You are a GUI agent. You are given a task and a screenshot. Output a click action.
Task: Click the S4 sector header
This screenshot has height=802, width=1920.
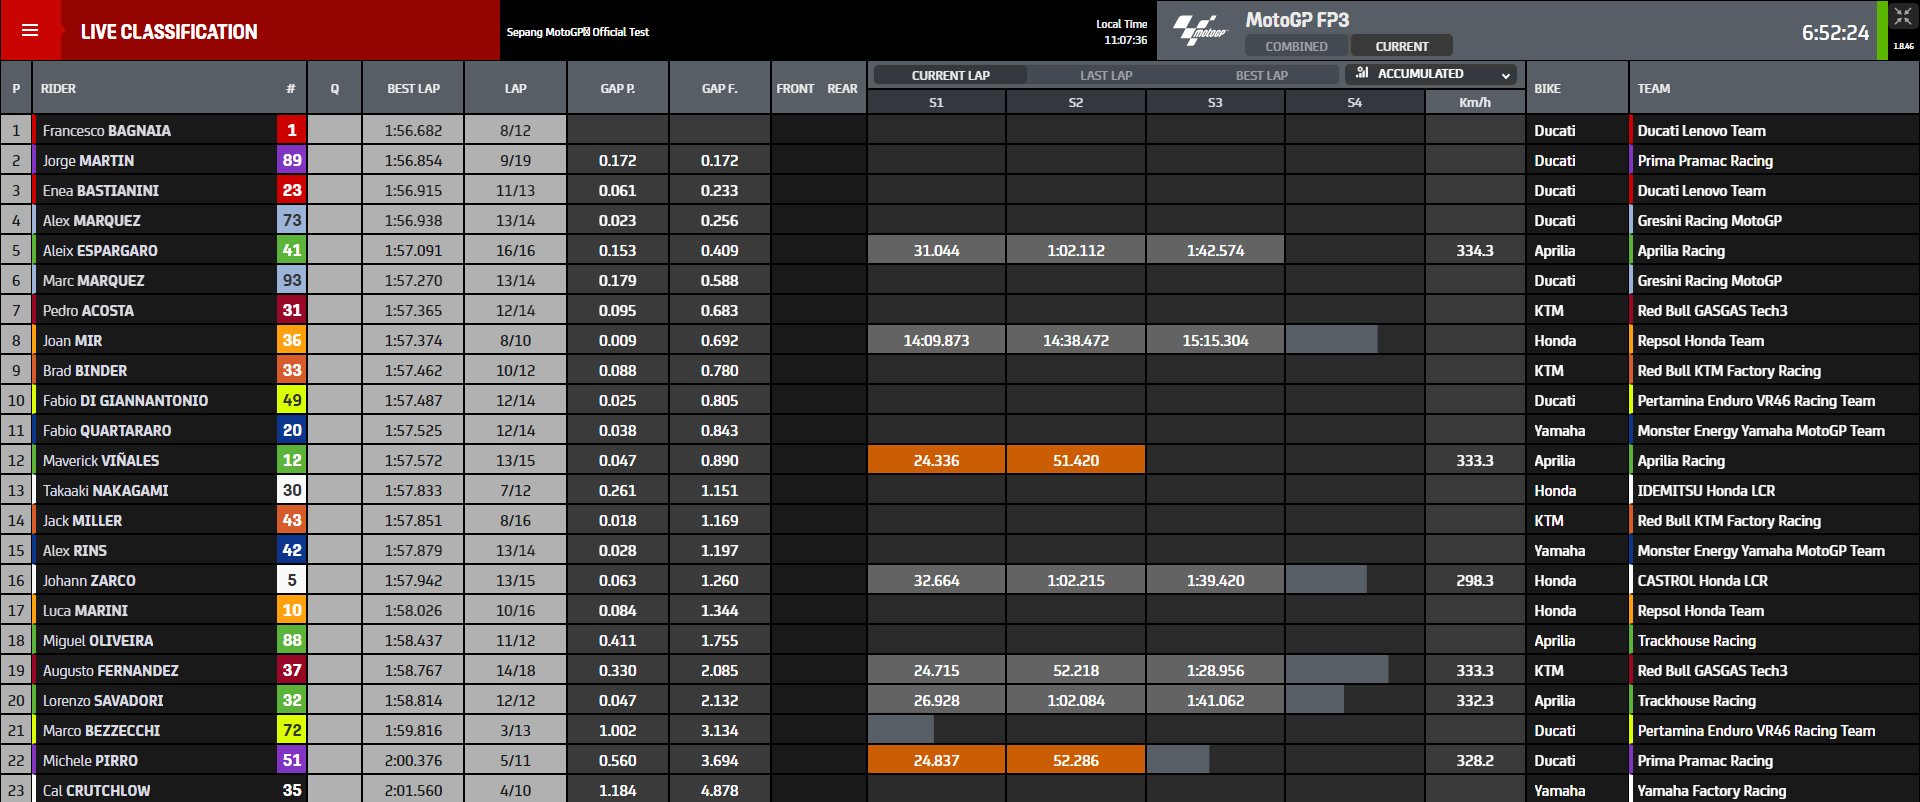(x=1354, y=102)
